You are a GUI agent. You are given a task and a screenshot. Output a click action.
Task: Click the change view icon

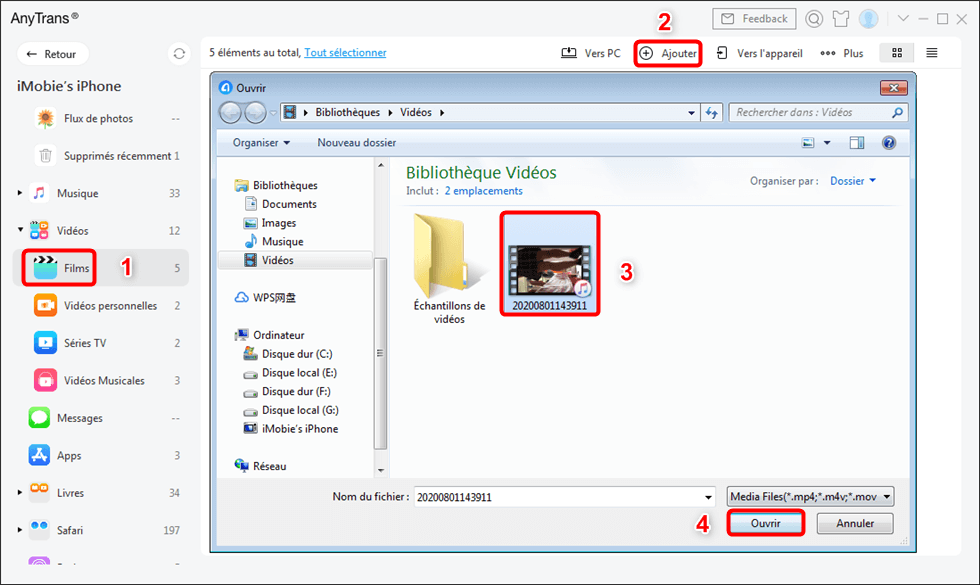pos(808,143)
